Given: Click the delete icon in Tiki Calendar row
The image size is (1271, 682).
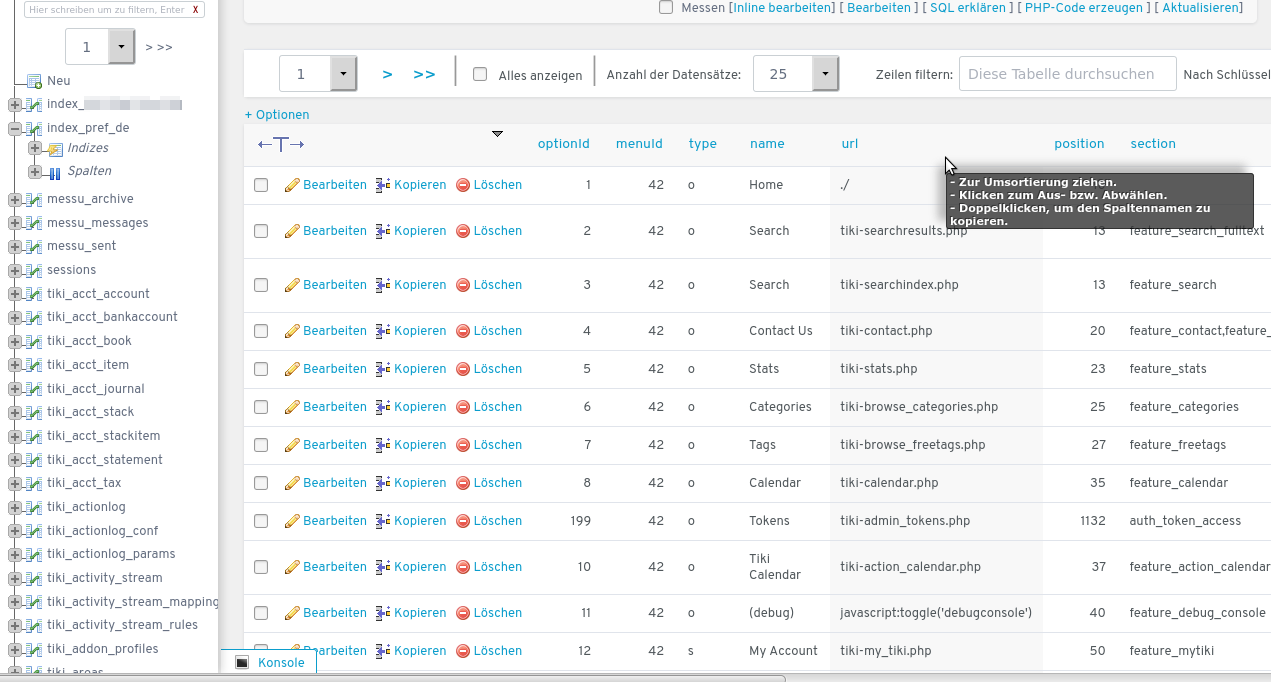Looking at the screenshot, I should 463,567.
